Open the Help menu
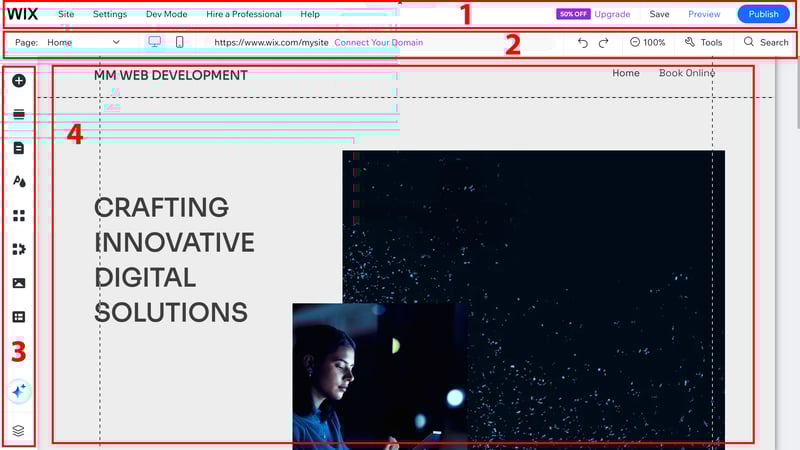This screenshot has height=450, width=800. pos(310,14)
